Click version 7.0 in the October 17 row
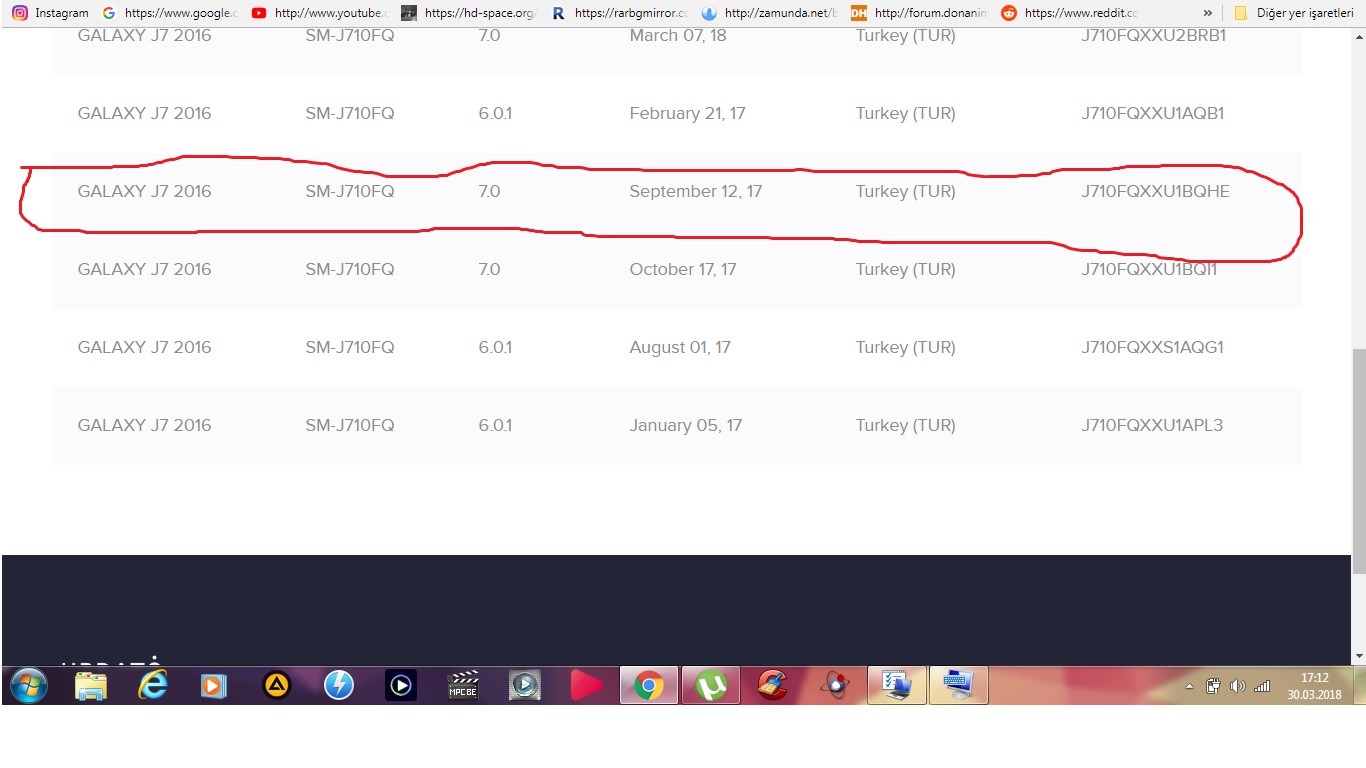 tap(489, 269)
